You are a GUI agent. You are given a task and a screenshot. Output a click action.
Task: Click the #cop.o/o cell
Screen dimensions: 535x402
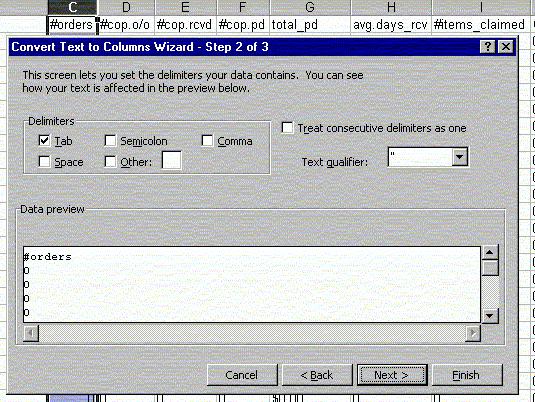pyautogui.click(x=126, y=25)
